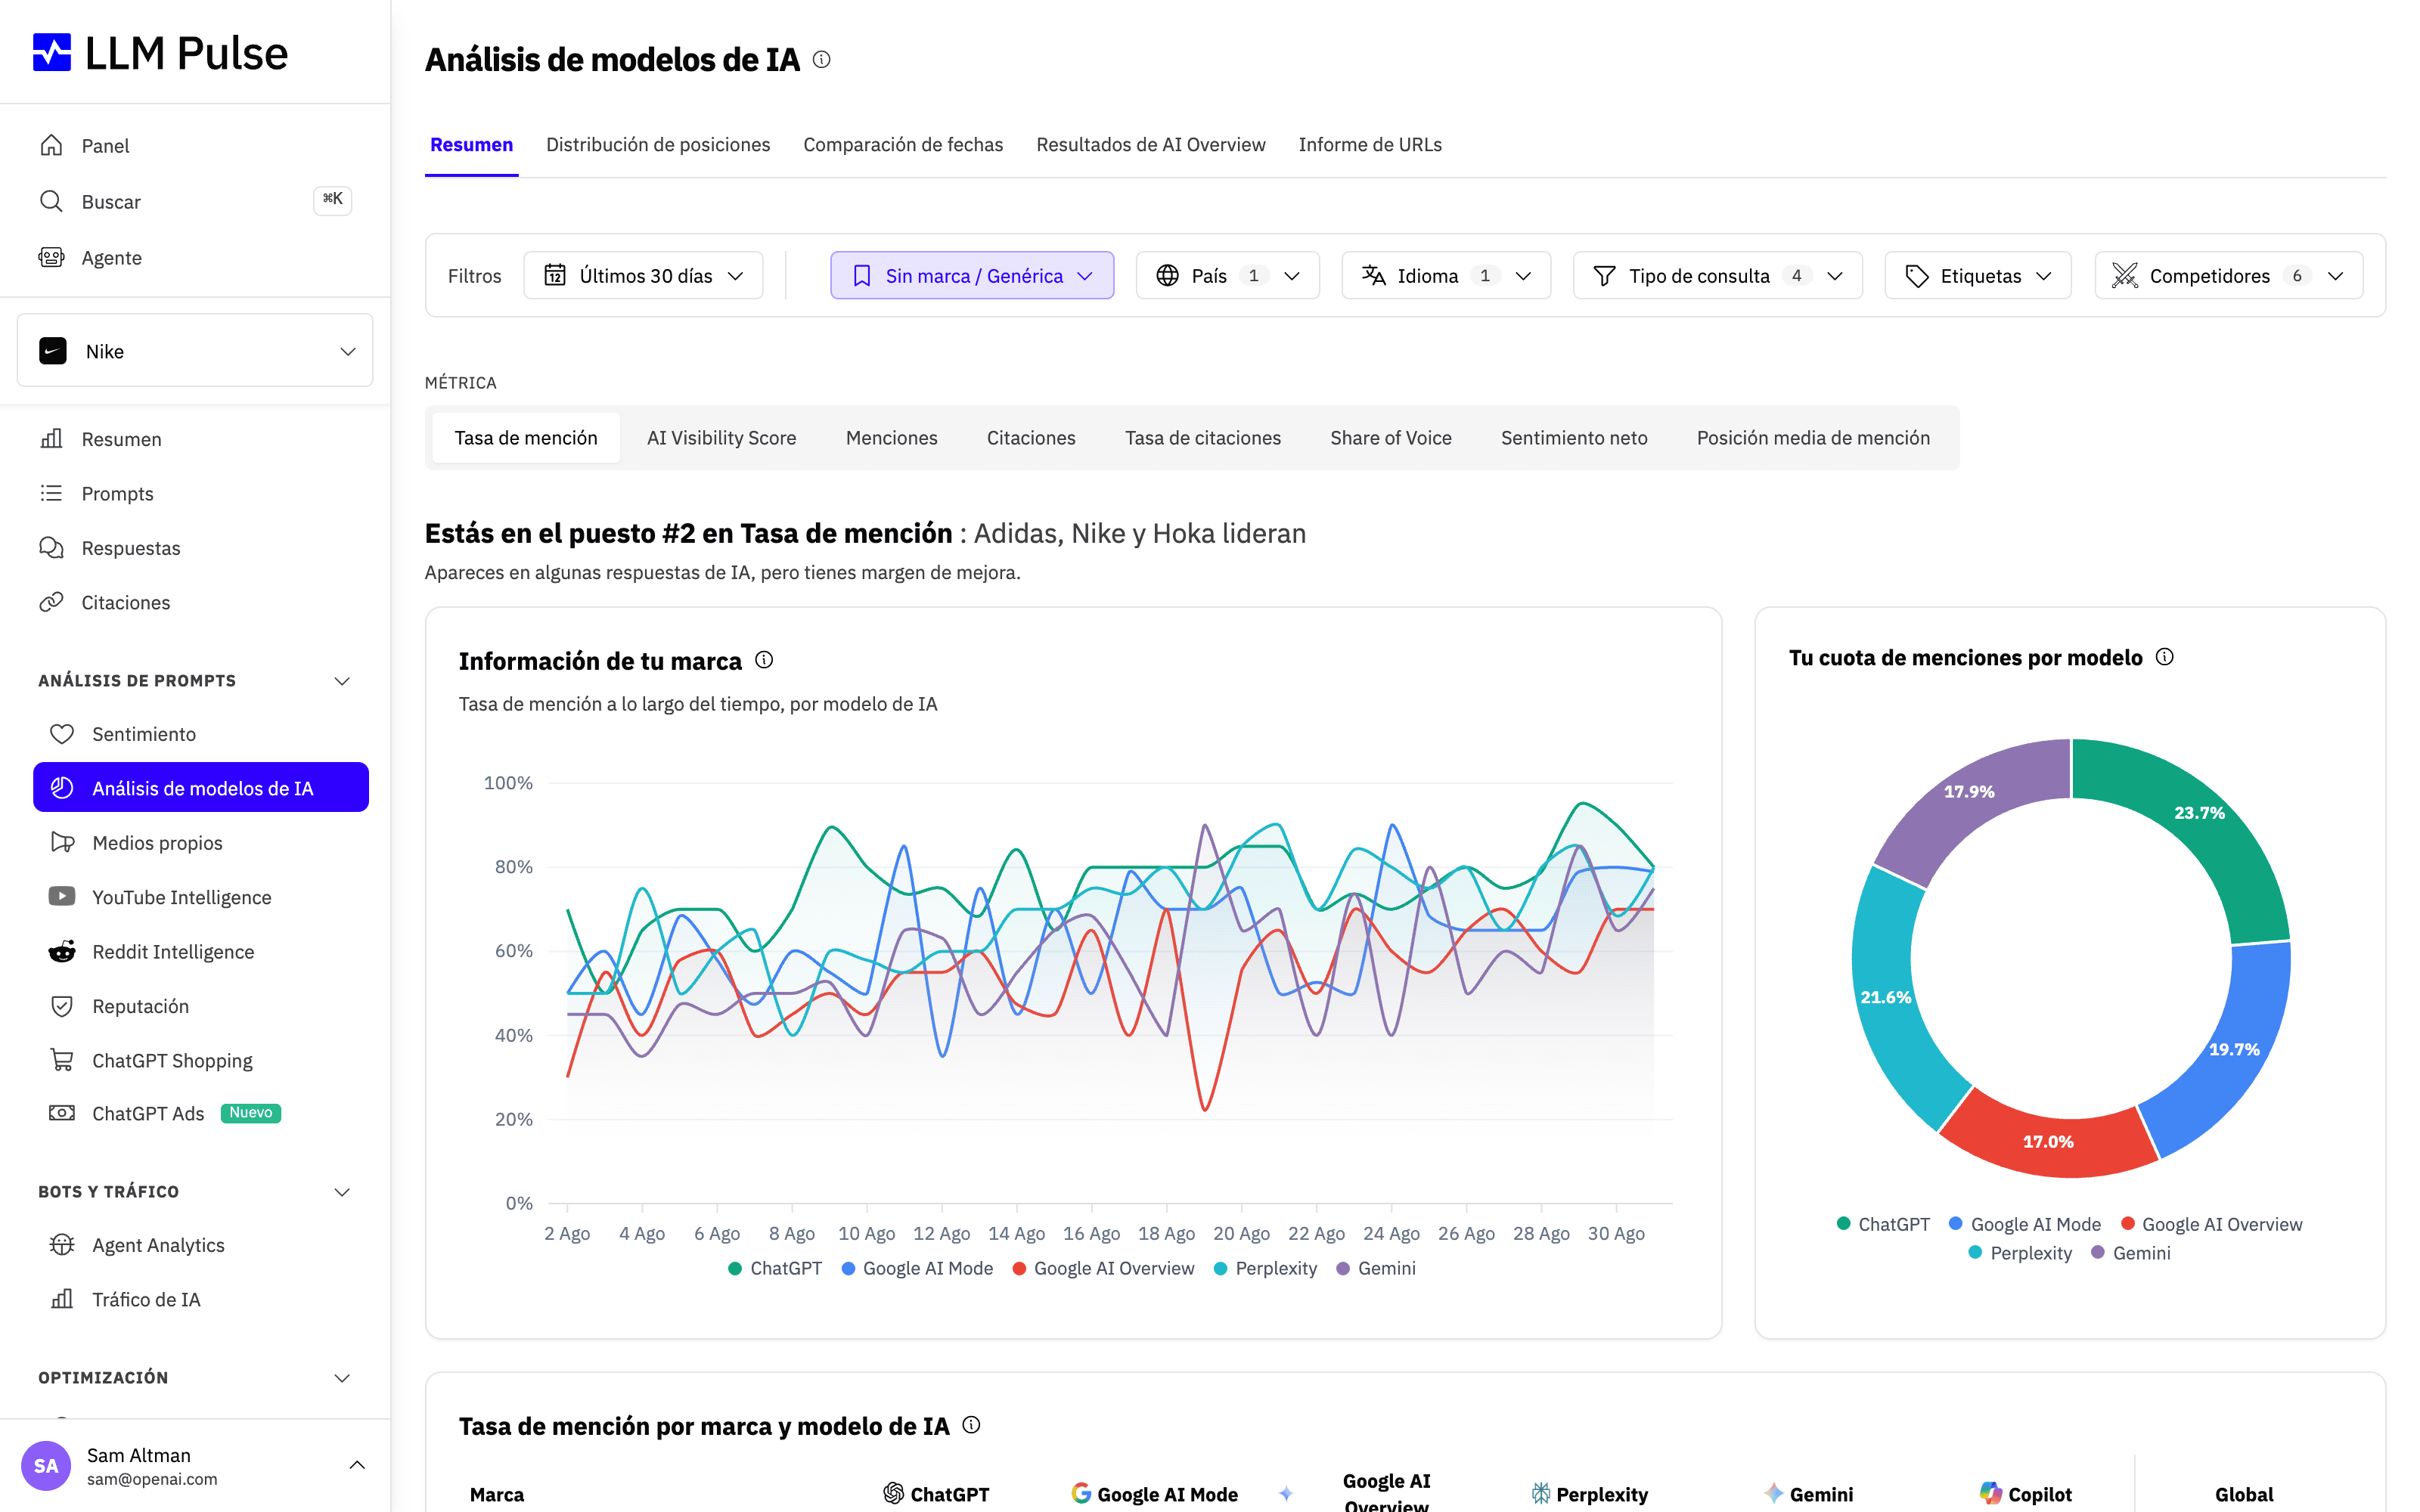Collapse the Análisis de prompts section
Viewport: 2420px width, 1512px height.
click(x=342, y=681)
